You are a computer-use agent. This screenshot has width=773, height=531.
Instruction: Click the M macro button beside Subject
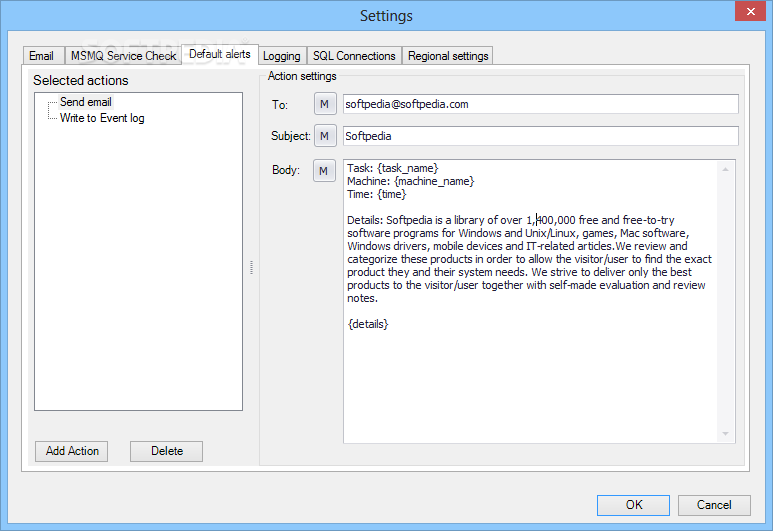(325, 136)
